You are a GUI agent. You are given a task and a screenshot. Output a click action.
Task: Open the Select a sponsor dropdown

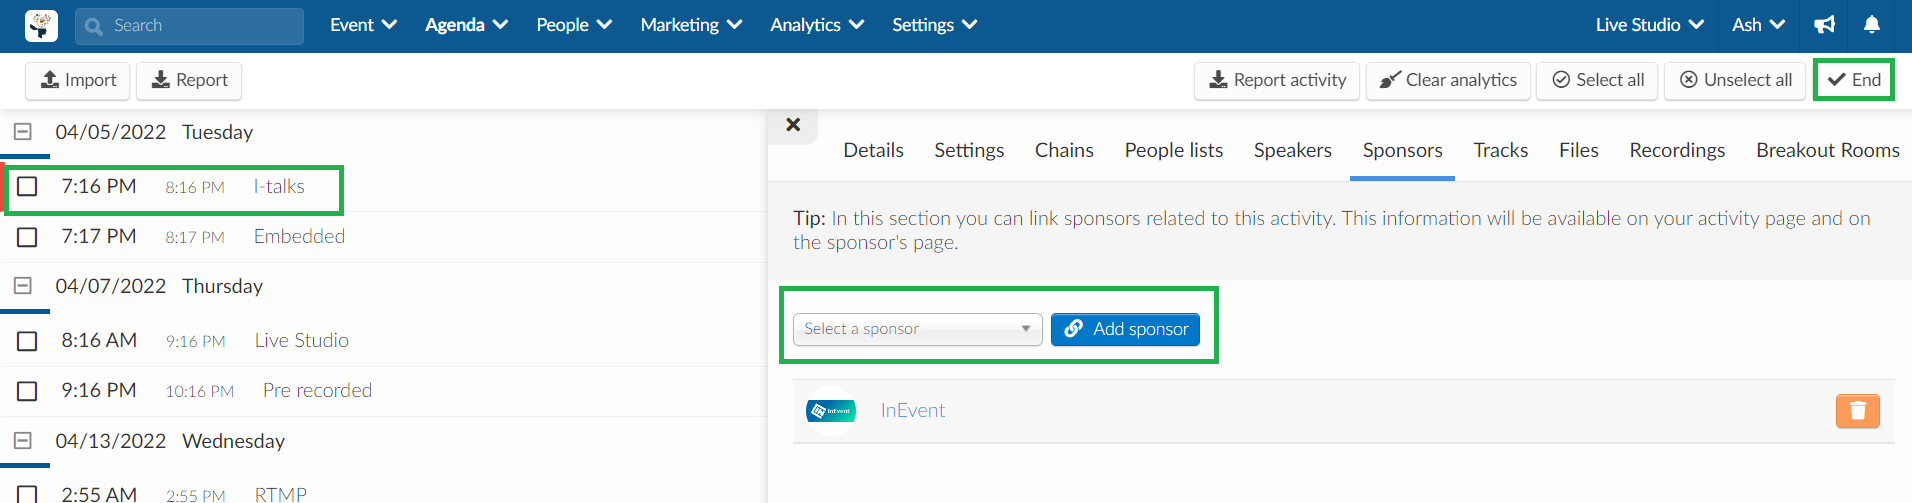pos(917,329)
